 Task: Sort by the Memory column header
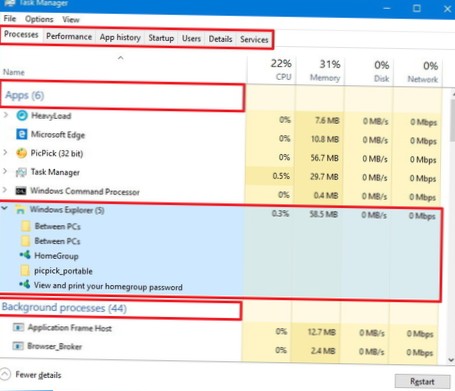pos(320,71)
